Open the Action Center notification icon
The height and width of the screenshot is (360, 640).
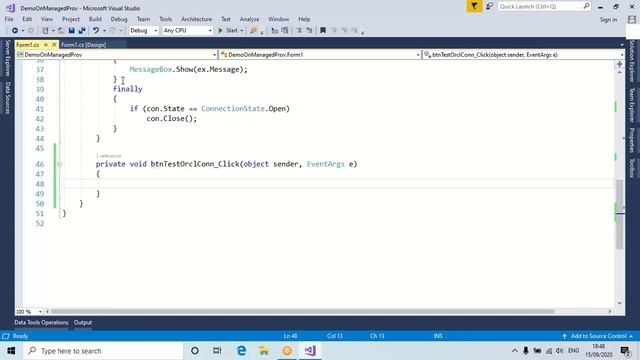625,351
